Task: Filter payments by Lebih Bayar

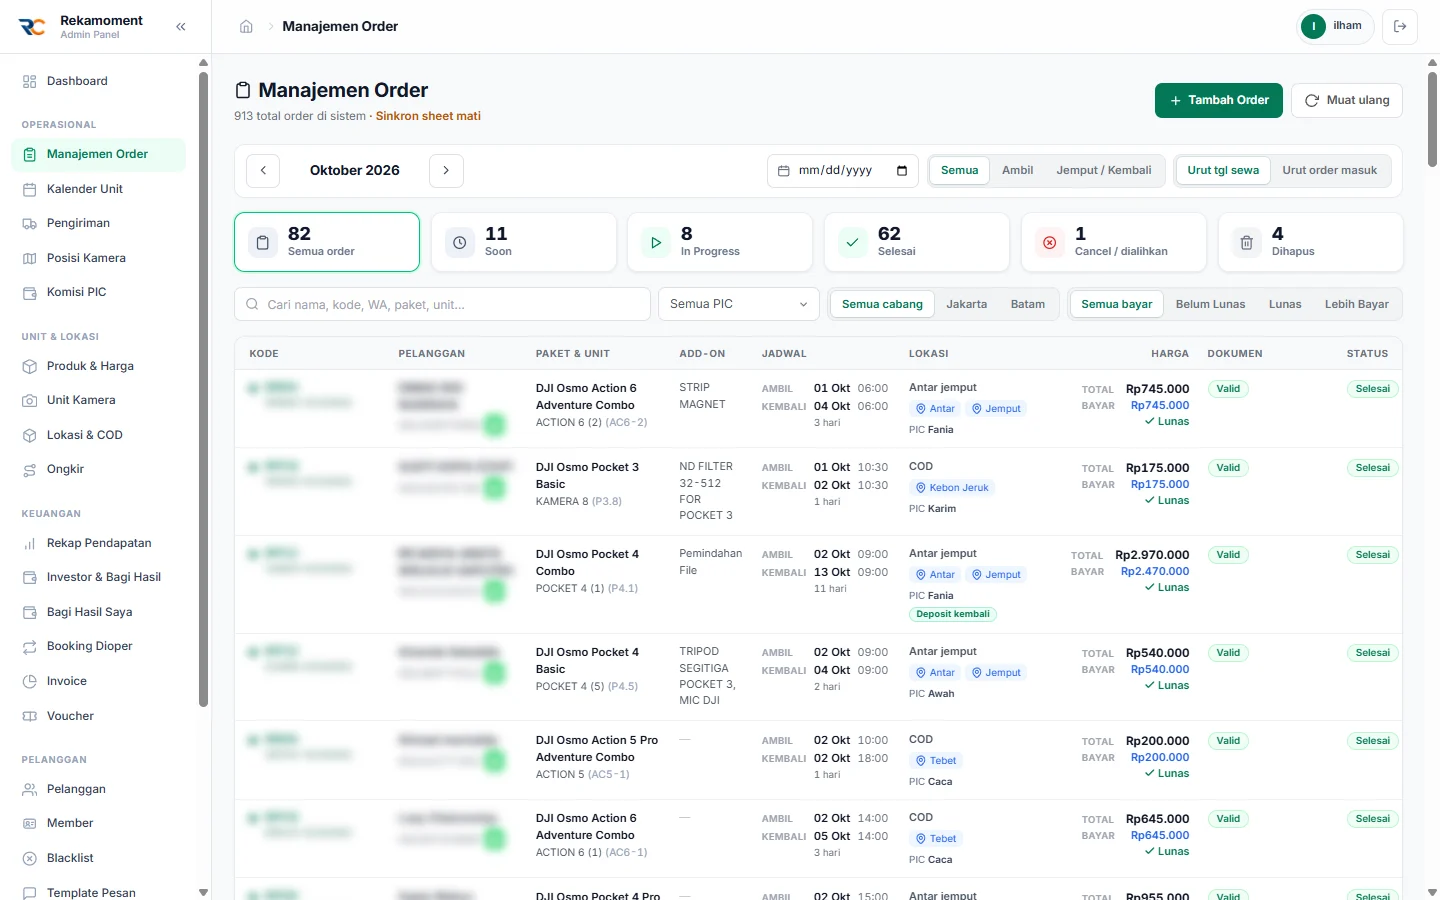Action: pyautogui.click(x=1356, y=304)
